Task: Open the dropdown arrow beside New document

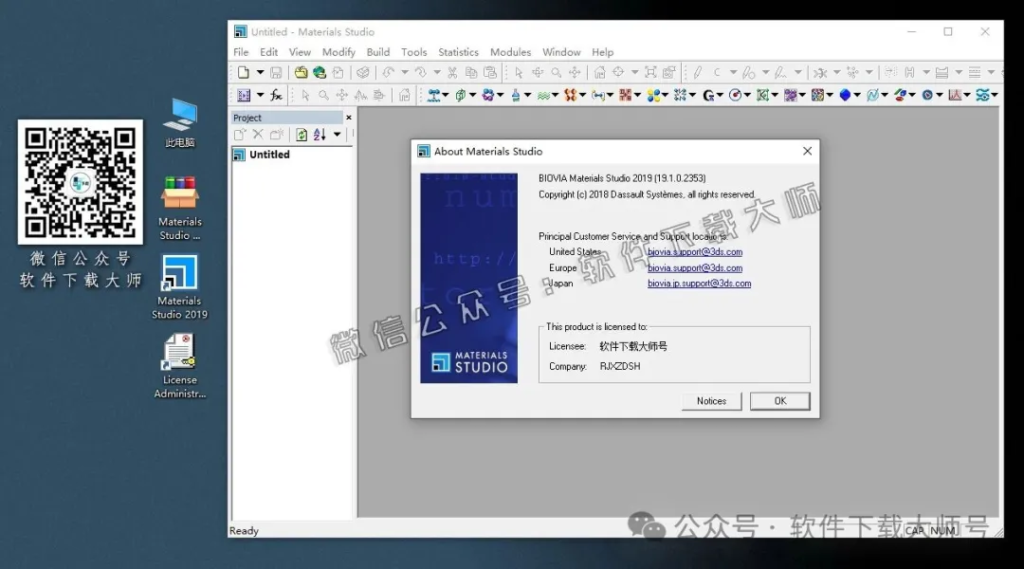Action: pos(260,73)
